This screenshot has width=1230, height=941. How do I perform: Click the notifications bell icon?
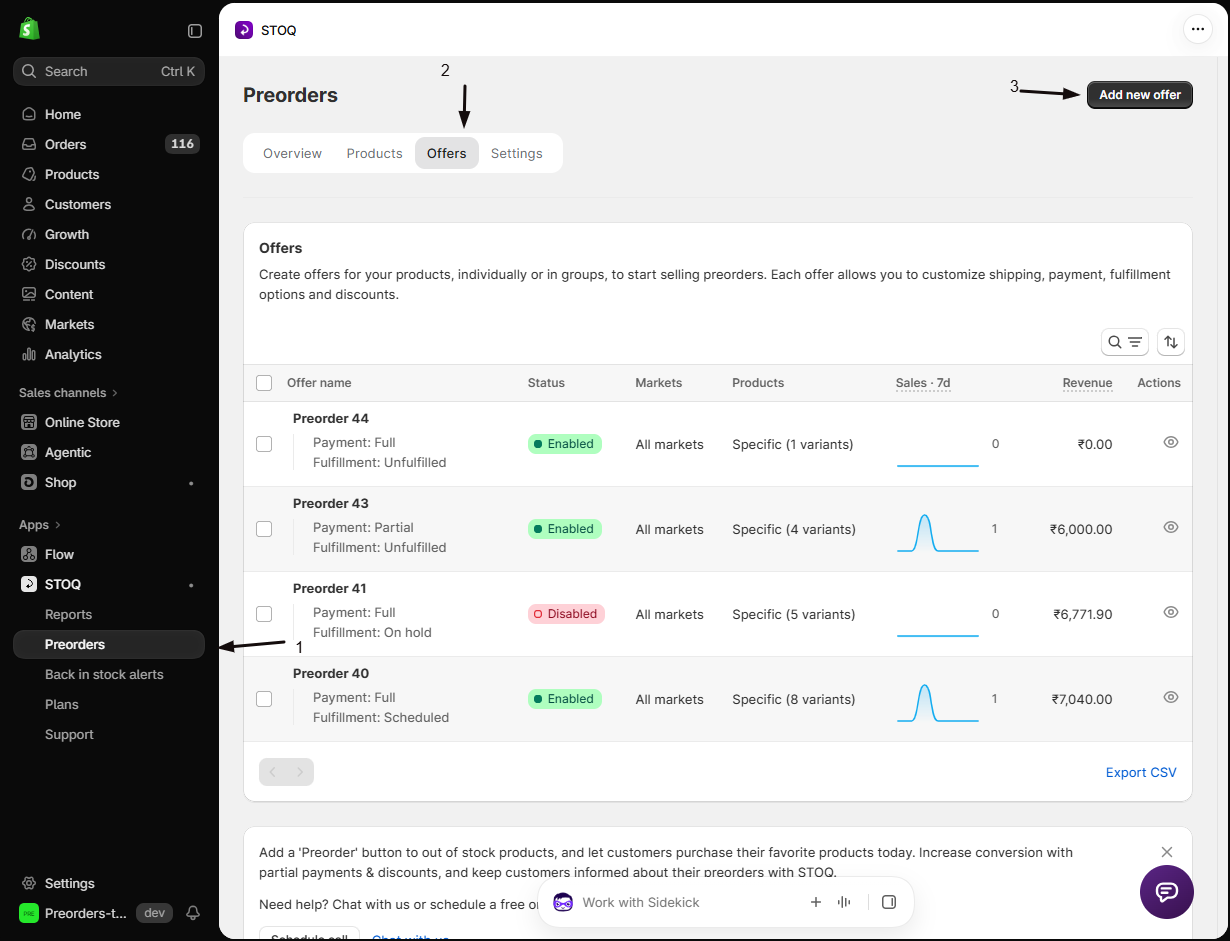[194, 913]
